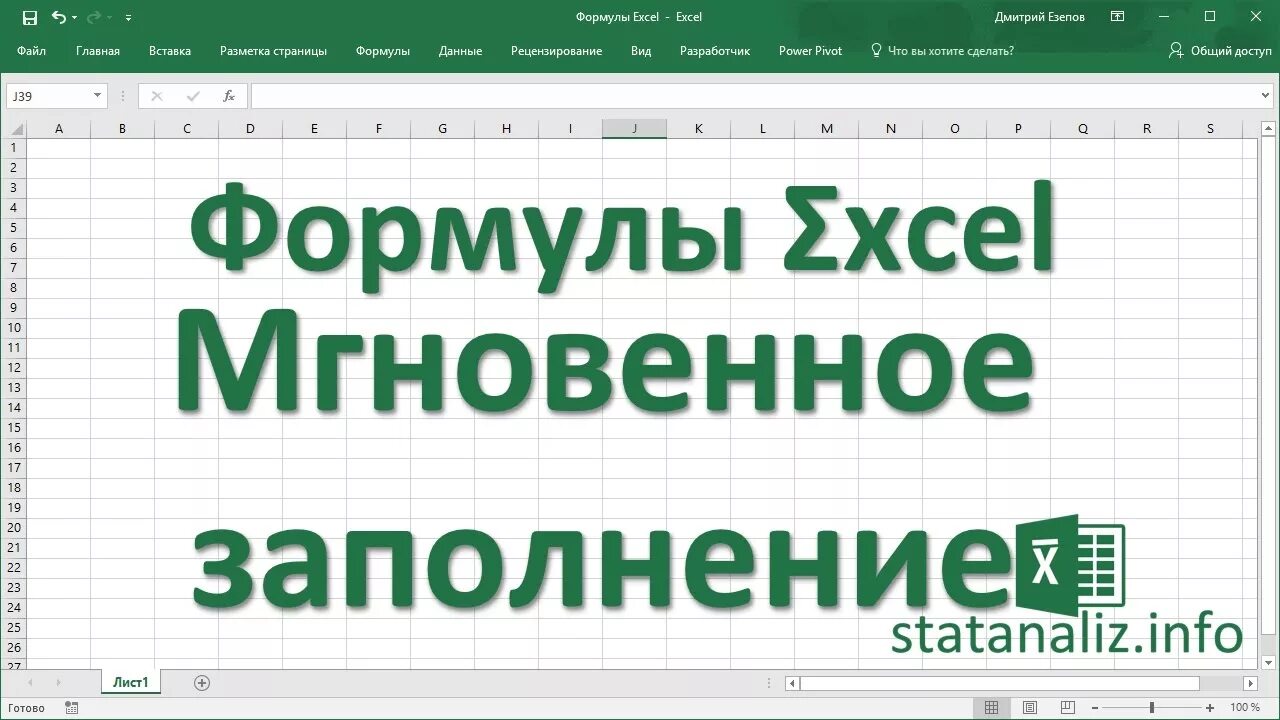Click the macro recording icon in status bar
Screen dimensions: 1280x720
tap(71, 708)
